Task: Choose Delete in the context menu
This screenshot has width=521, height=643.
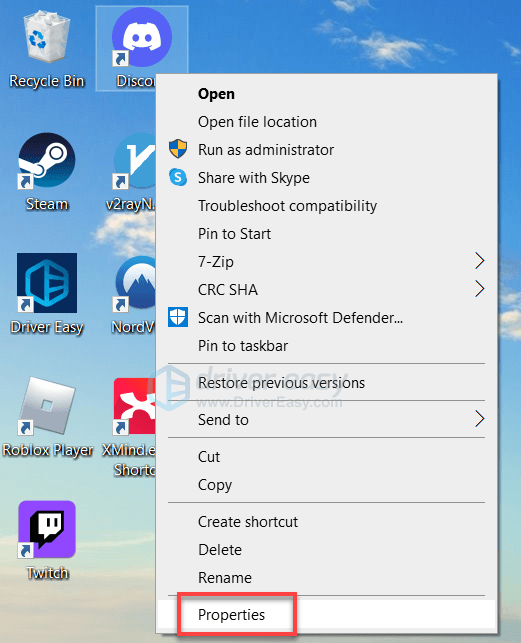Action: tap(327, 550)
